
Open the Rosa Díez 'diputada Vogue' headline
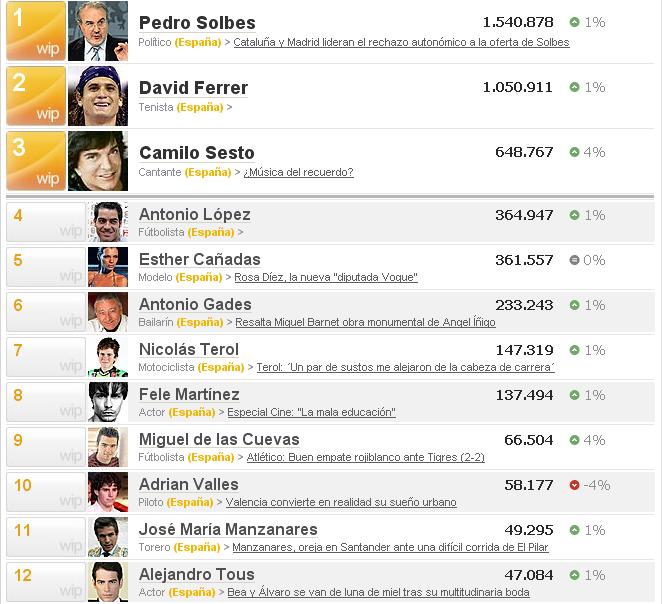(x=324, y=277)
